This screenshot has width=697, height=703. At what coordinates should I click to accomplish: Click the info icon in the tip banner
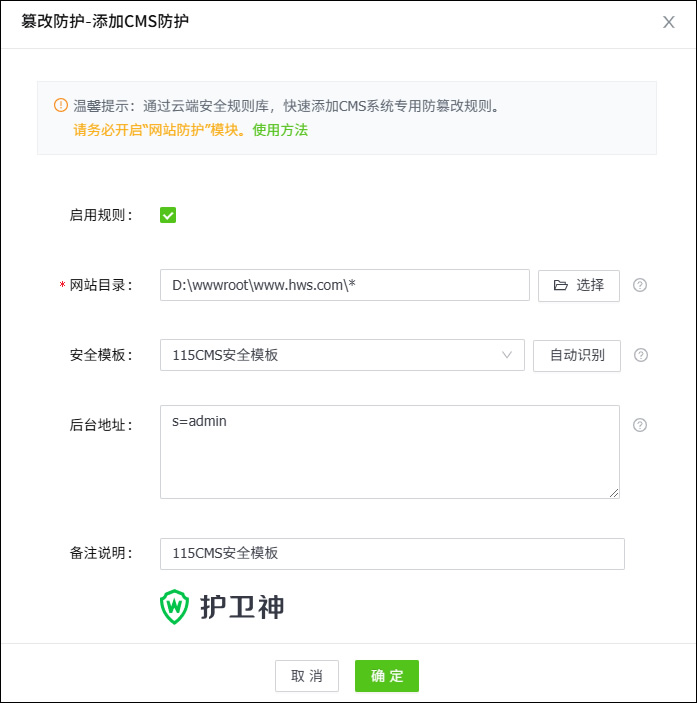[x=60, y=105]
